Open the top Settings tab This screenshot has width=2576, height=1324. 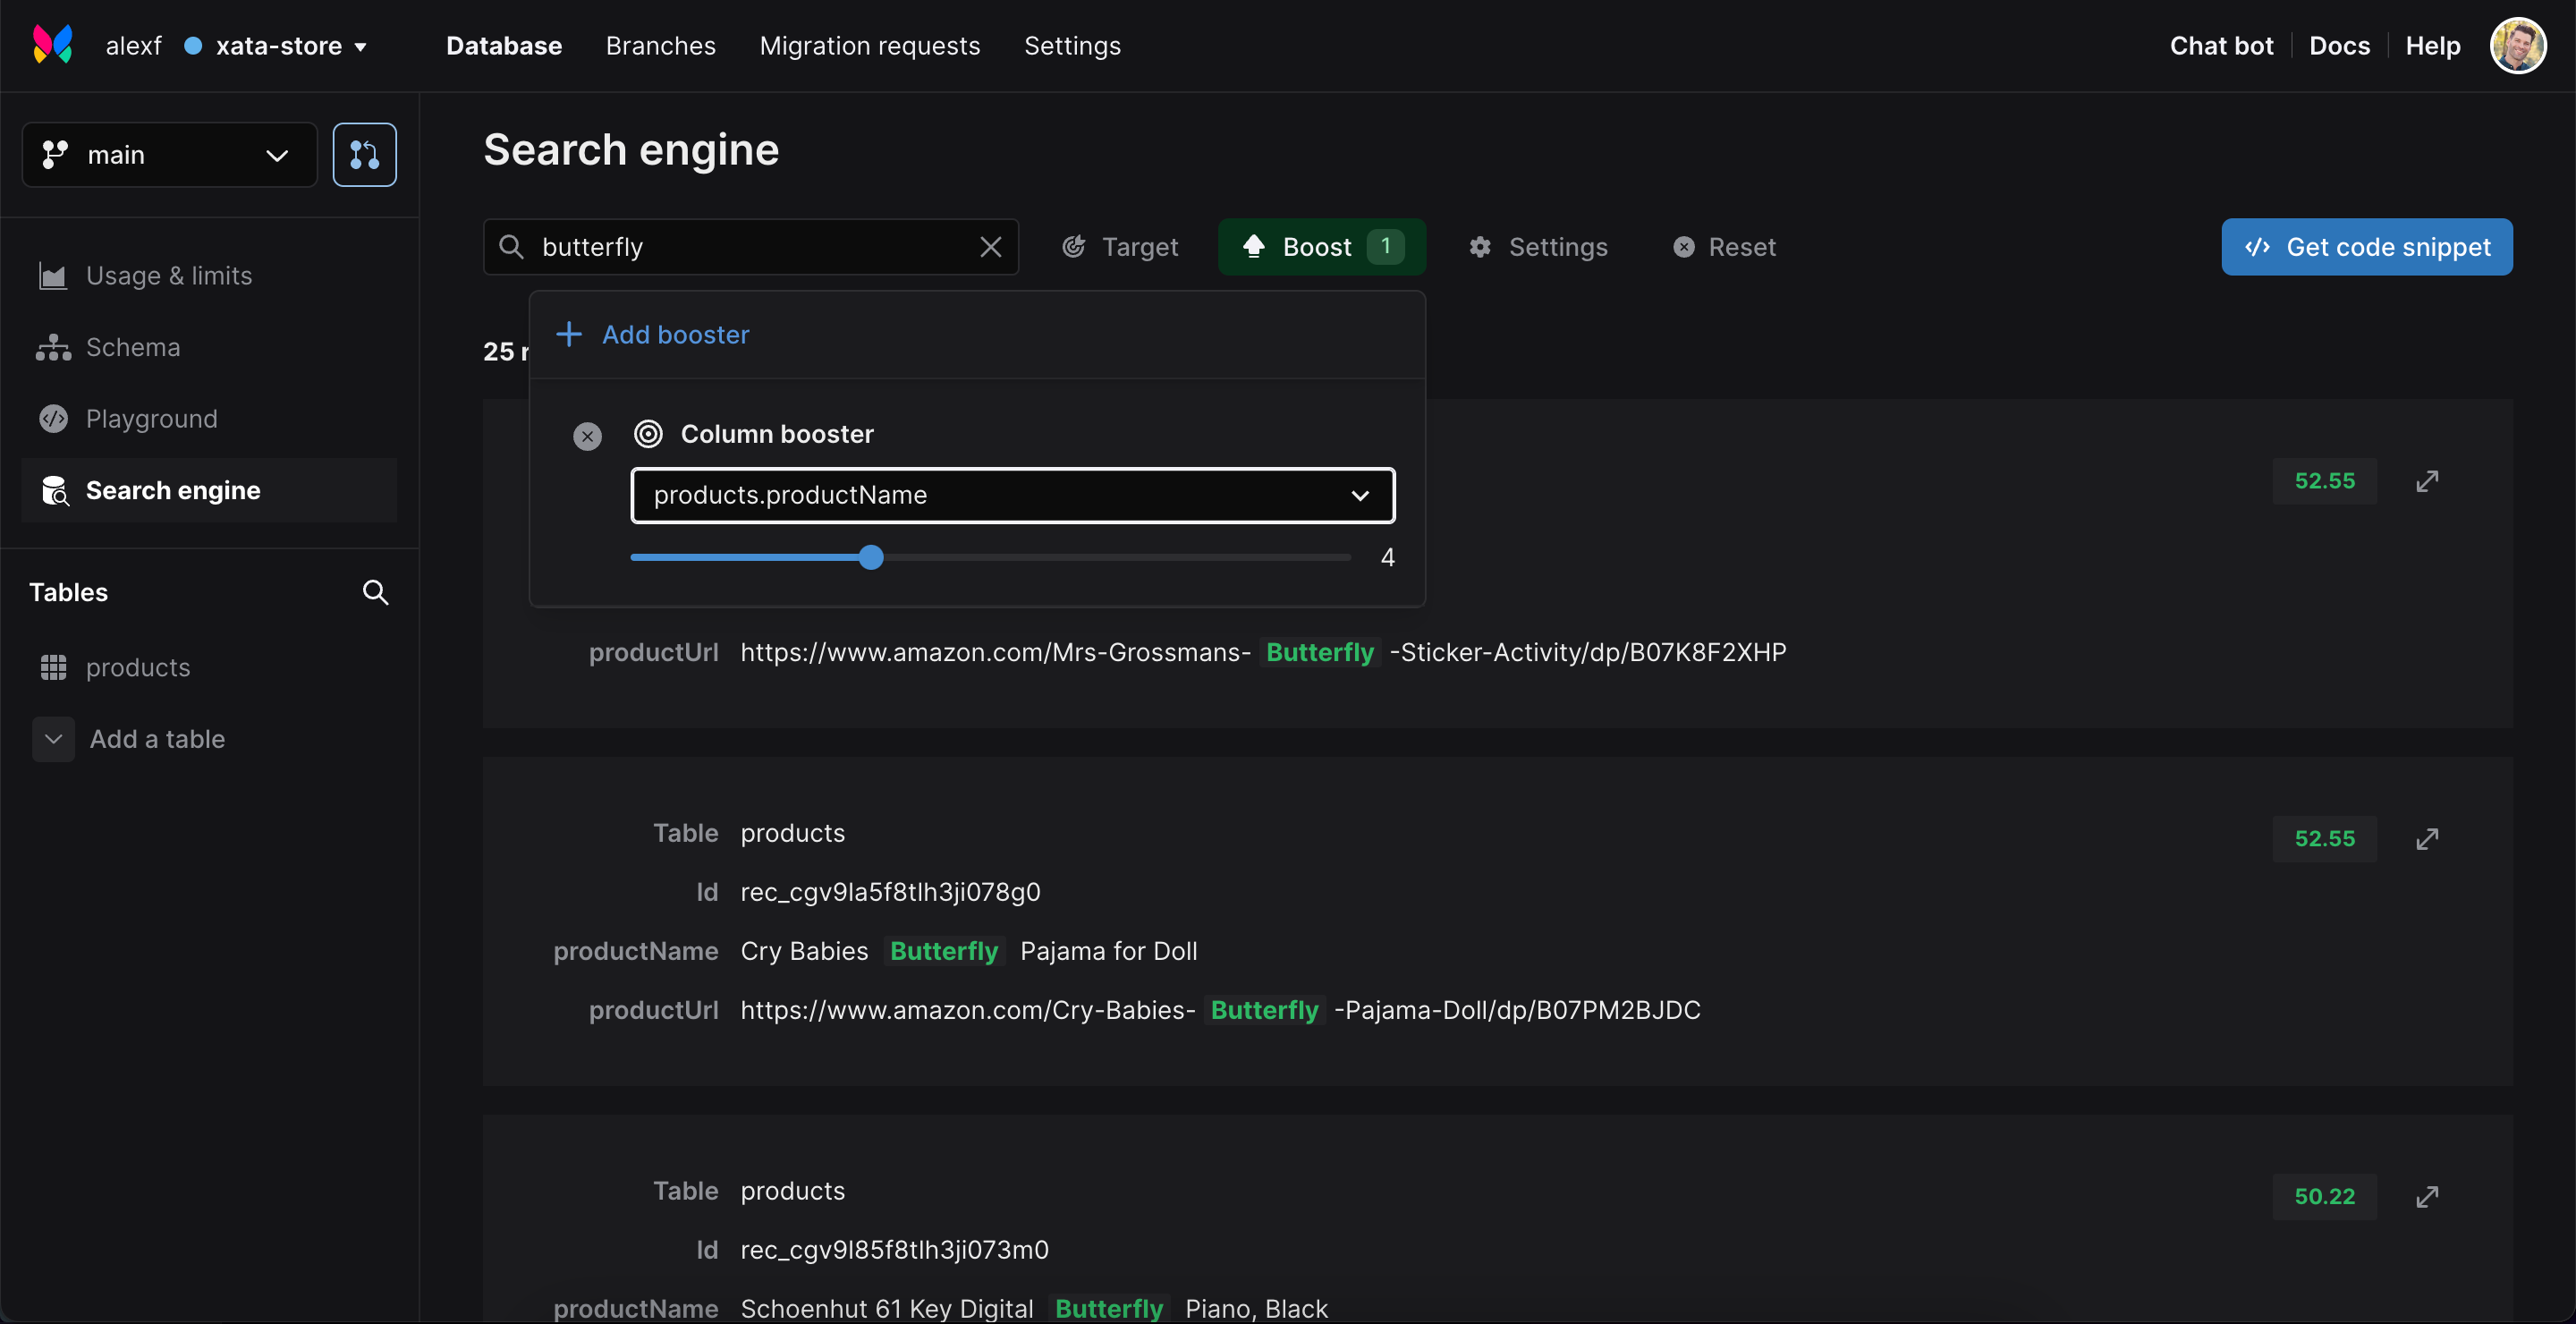pos(1072,46)
